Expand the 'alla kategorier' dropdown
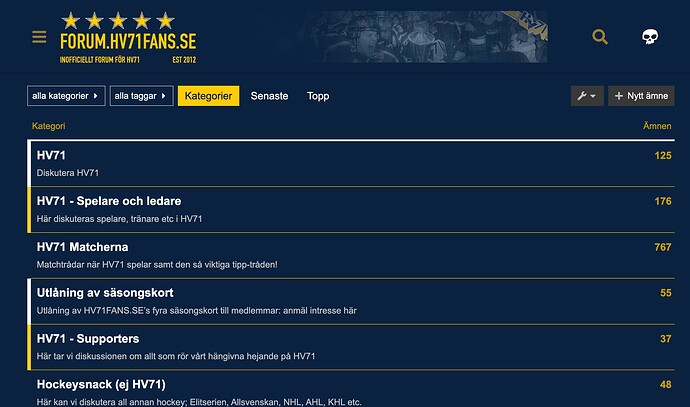 (66, 96)
